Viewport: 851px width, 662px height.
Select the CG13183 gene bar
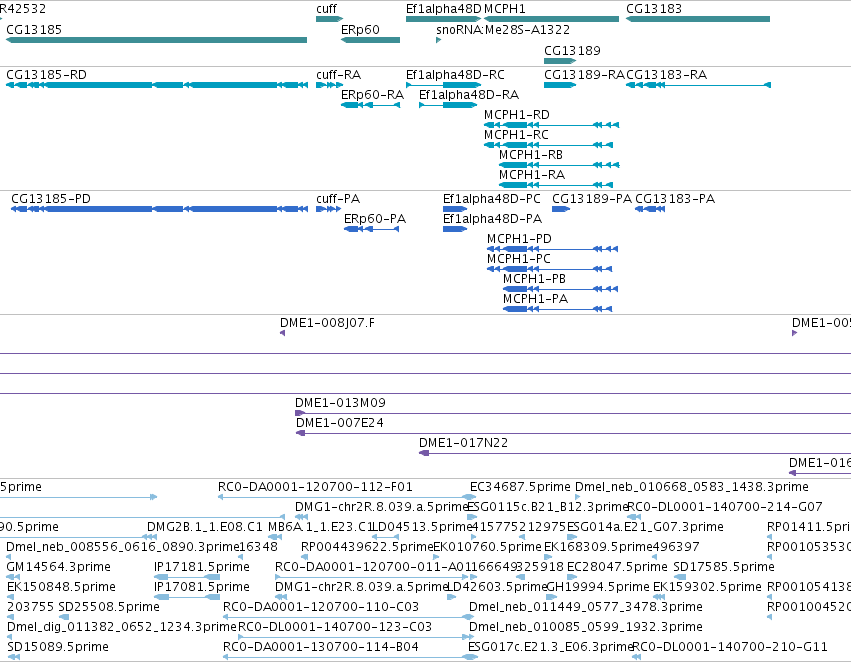[x=698, y=19]
